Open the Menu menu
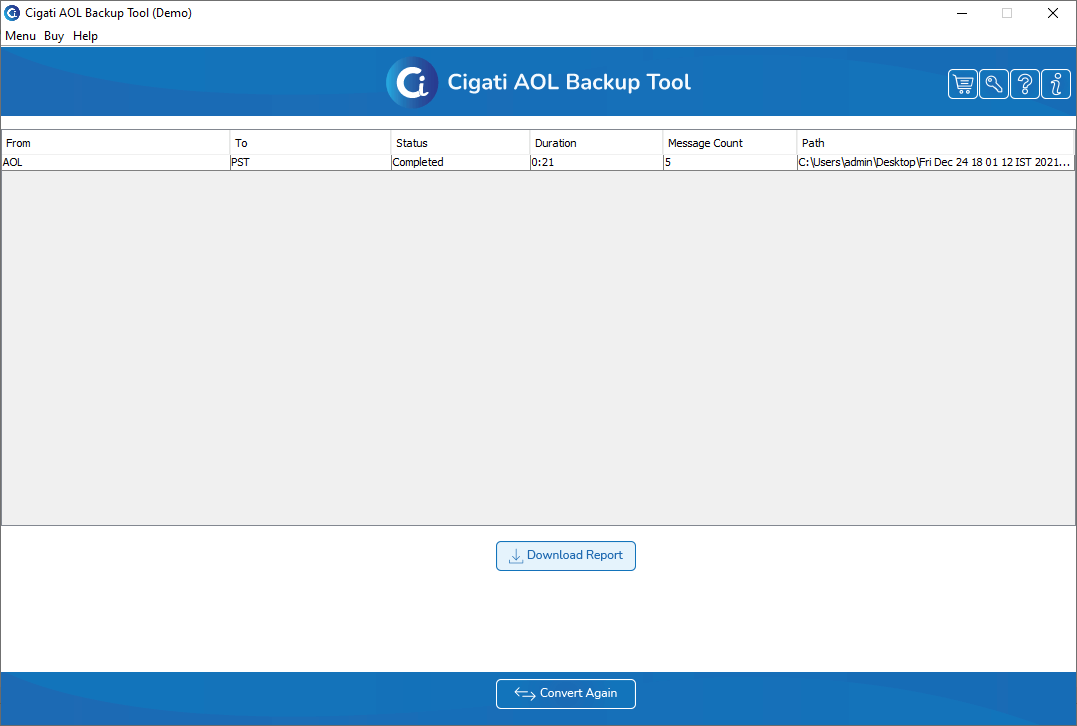Viewport: 1077px width, 726px height. tap(20, 36)
